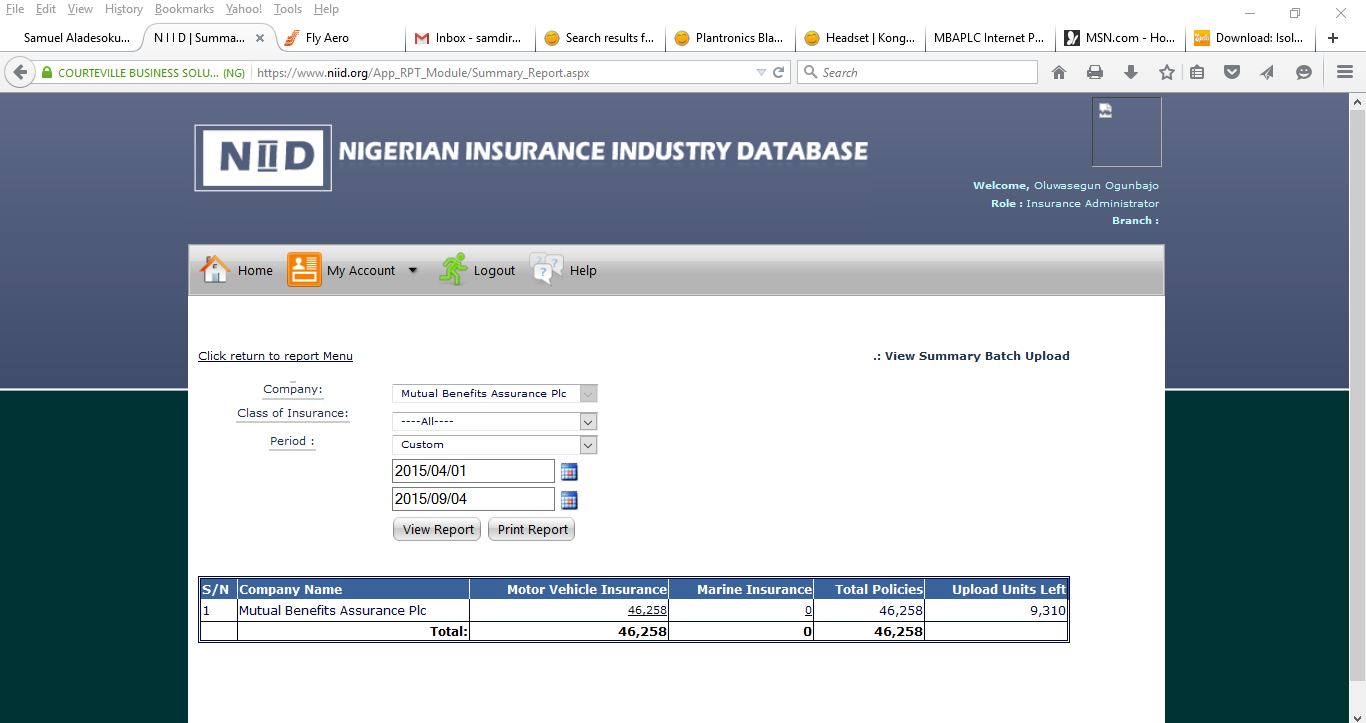Open calendar picker for start date 2015/04/01
This screenshot has height=723, width=1366.
[569, 472]
